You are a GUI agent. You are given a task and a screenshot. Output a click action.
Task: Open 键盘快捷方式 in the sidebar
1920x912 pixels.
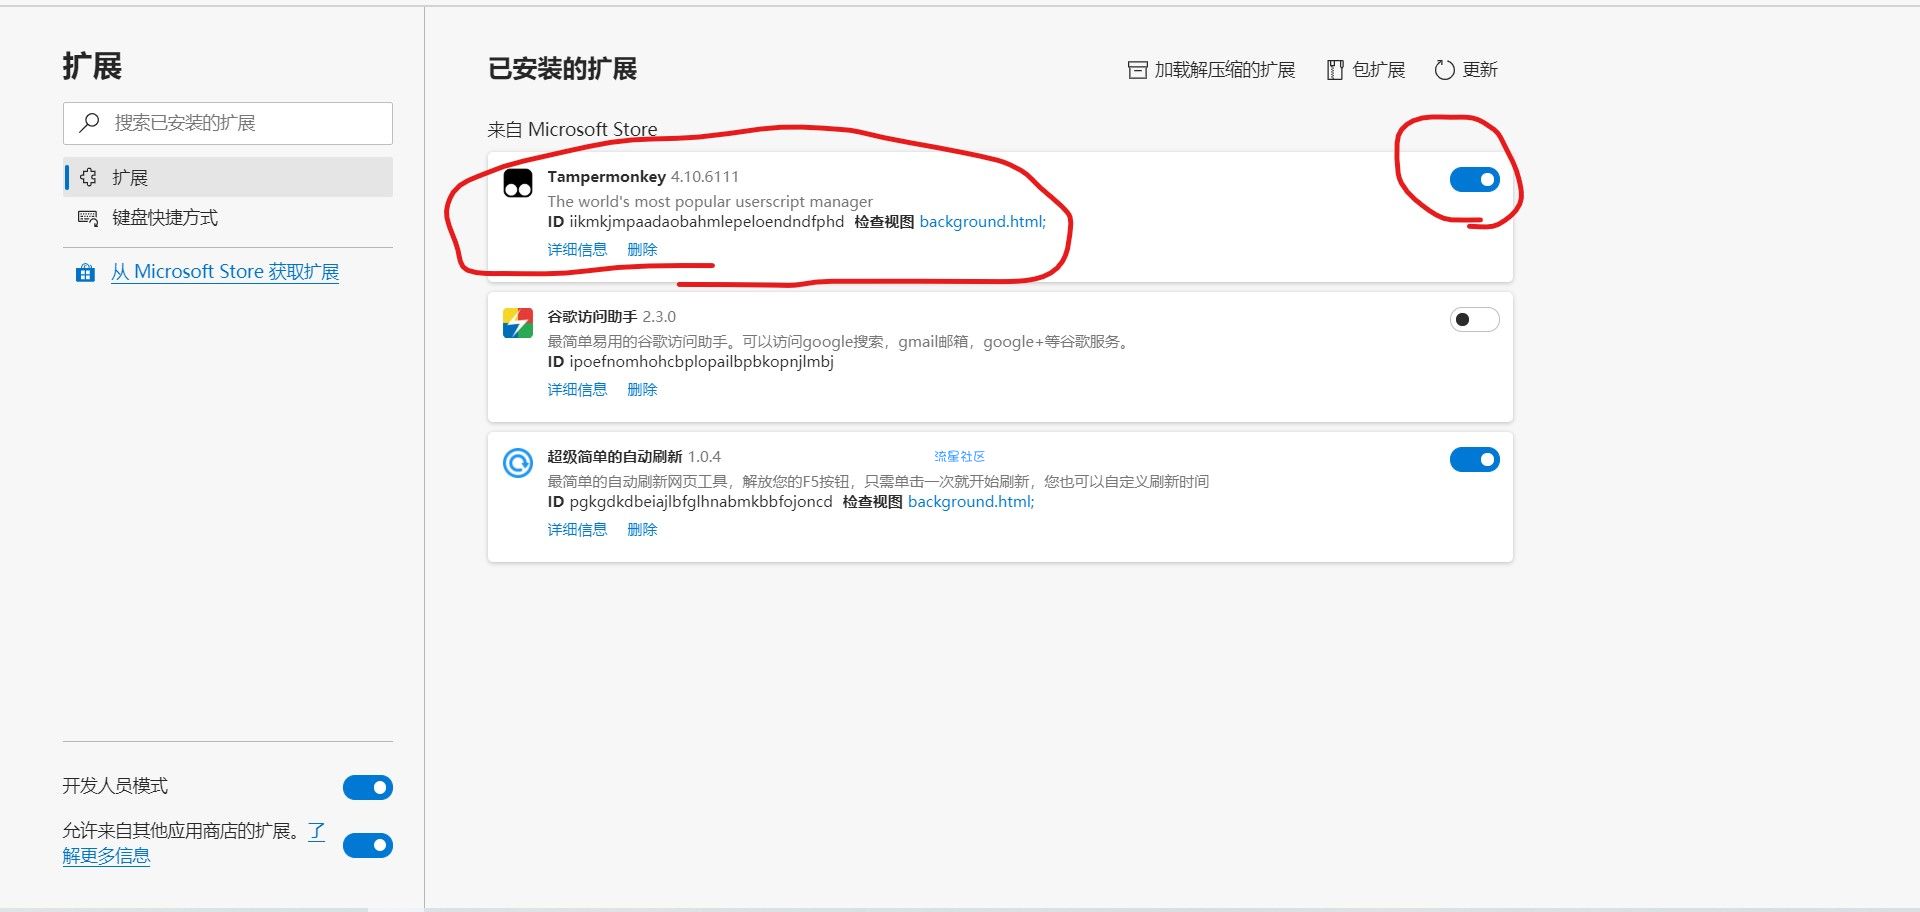pyautogui.click(x=228, y=218)
